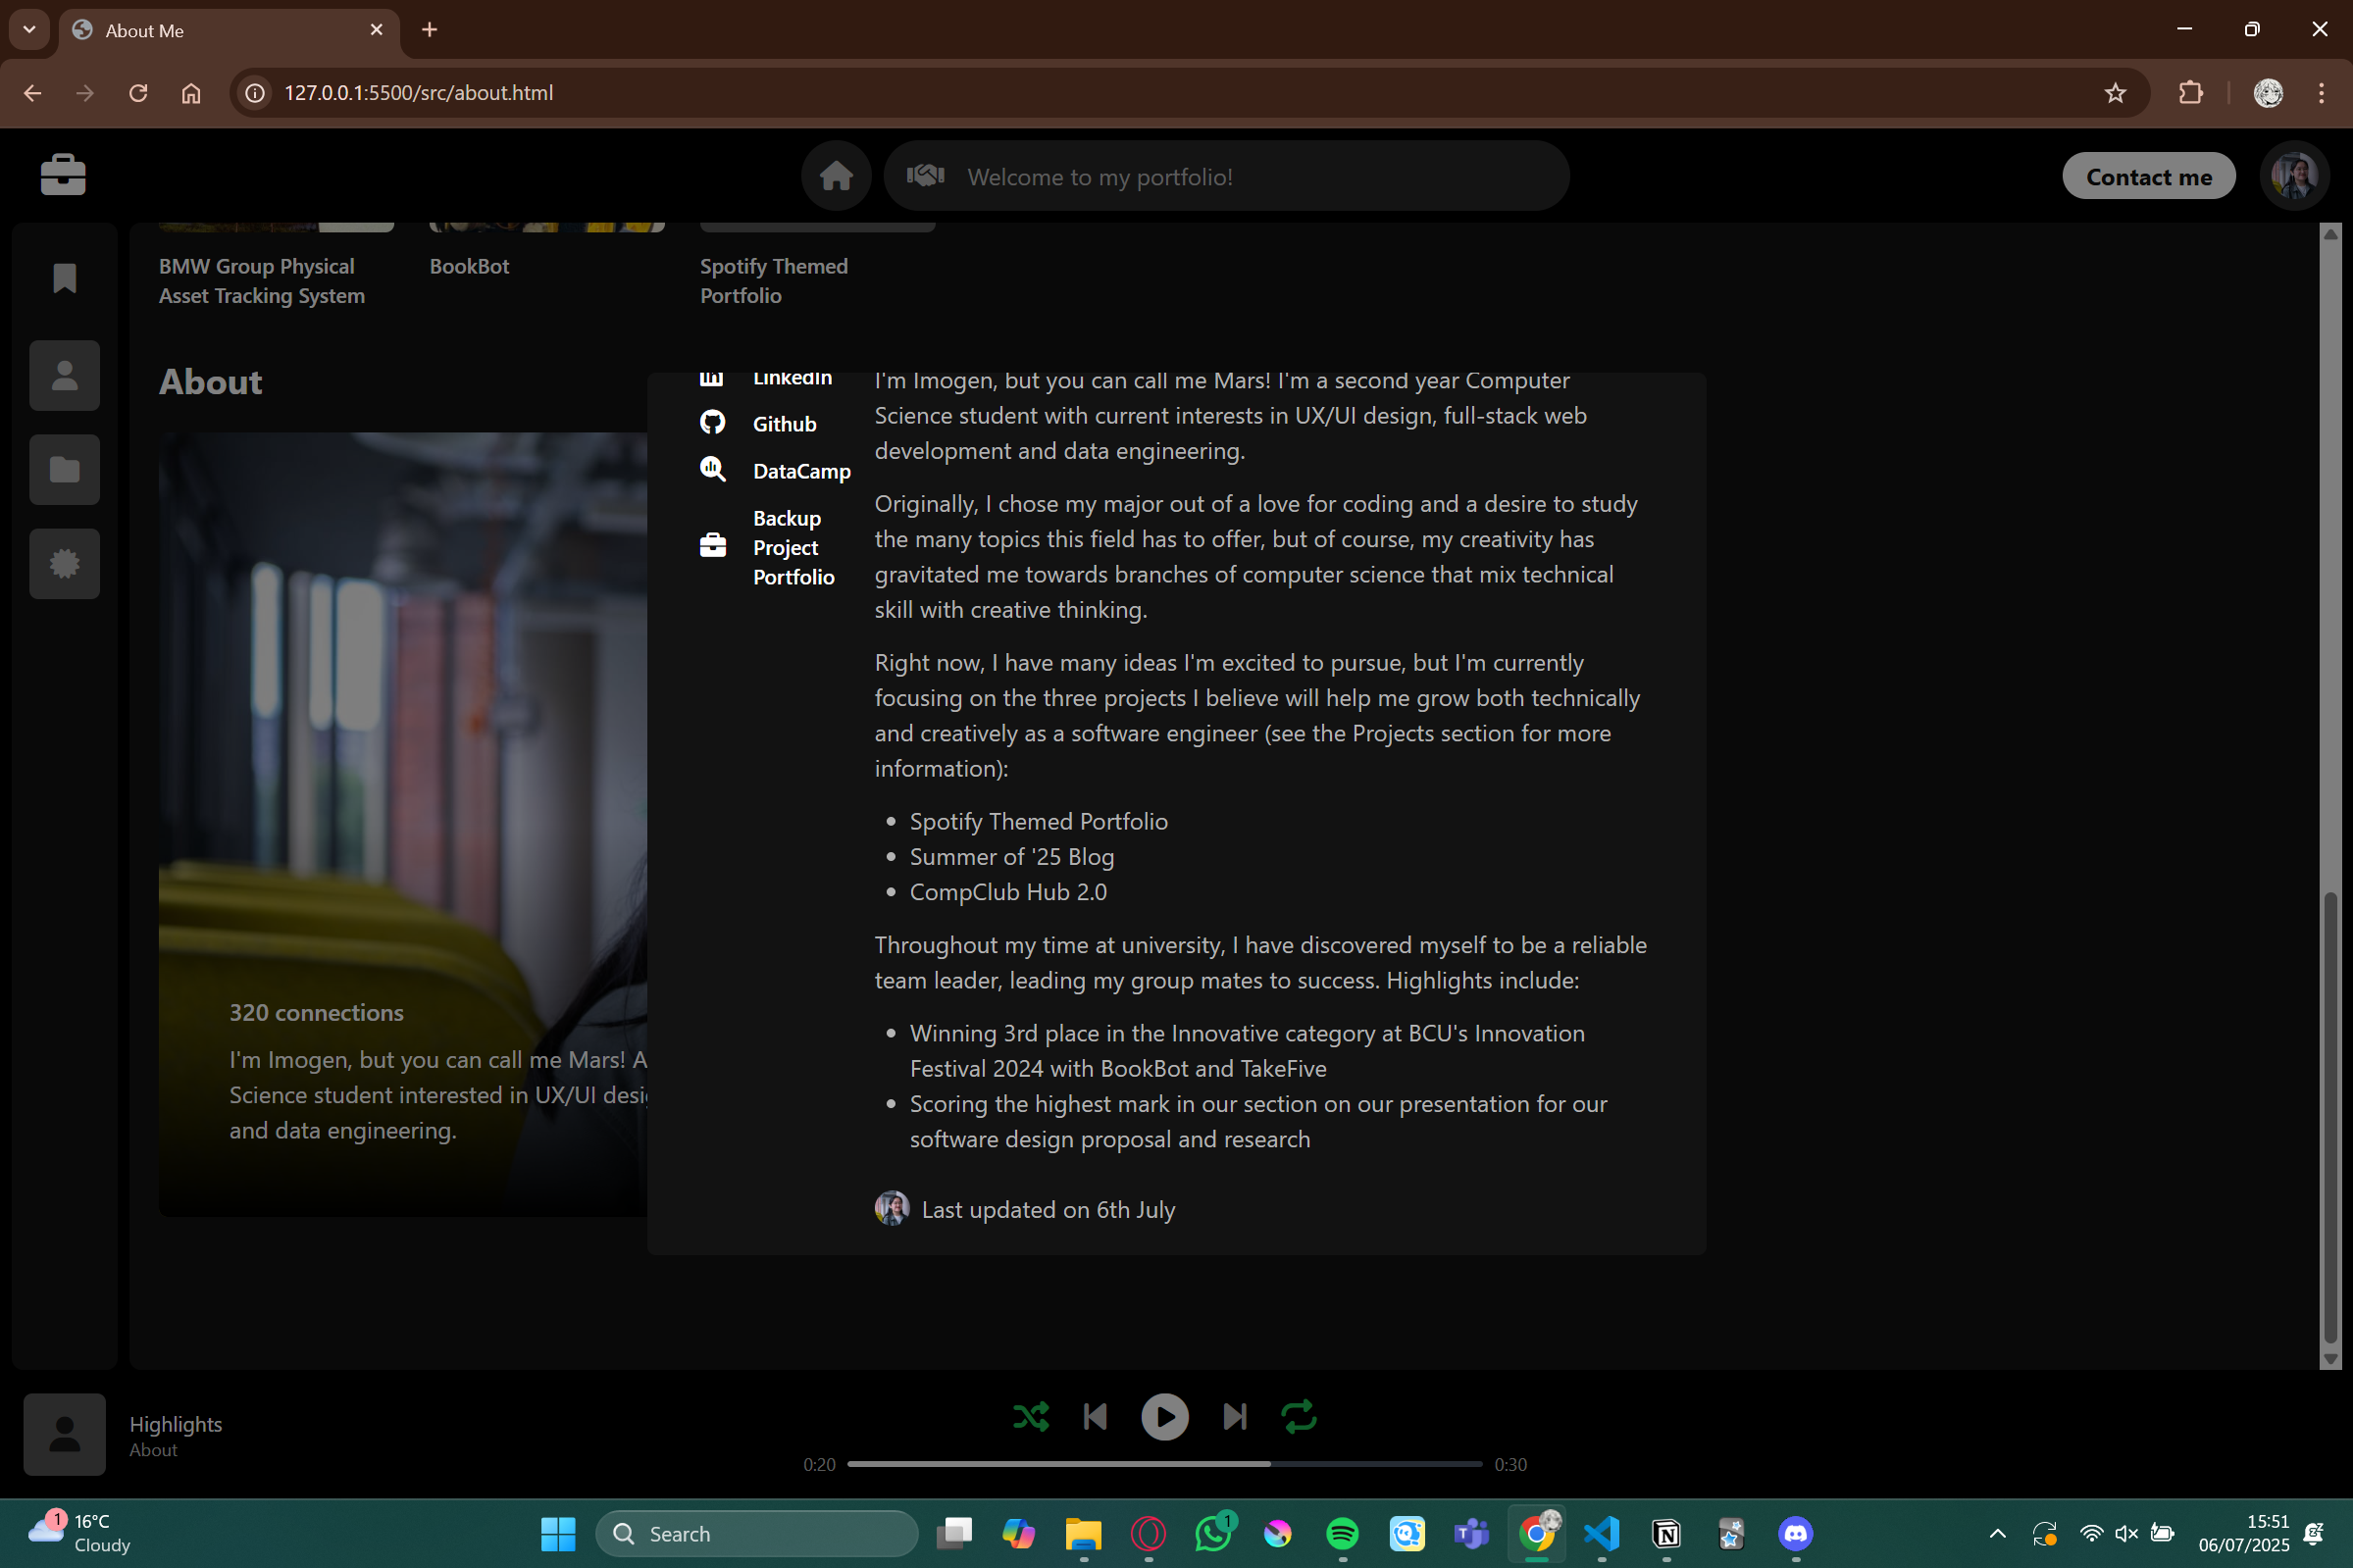
Task: Expand the hidden system tray icons
Action: [x=1997, y=1533]
